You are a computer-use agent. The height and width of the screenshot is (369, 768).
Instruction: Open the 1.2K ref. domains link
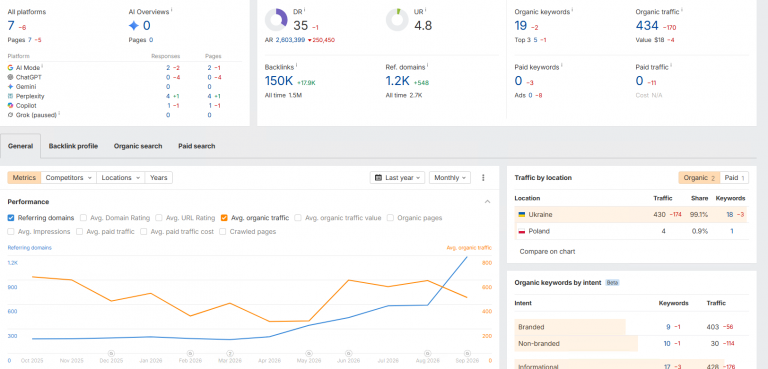[397, 81]
